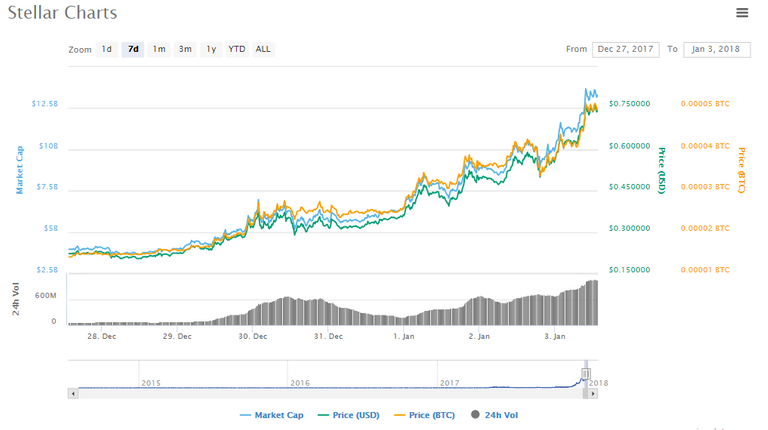The width and height of the screenshot is (768, 430).
Task: Click the navigator scrollbar right arrow
Action: click(593, 393)
